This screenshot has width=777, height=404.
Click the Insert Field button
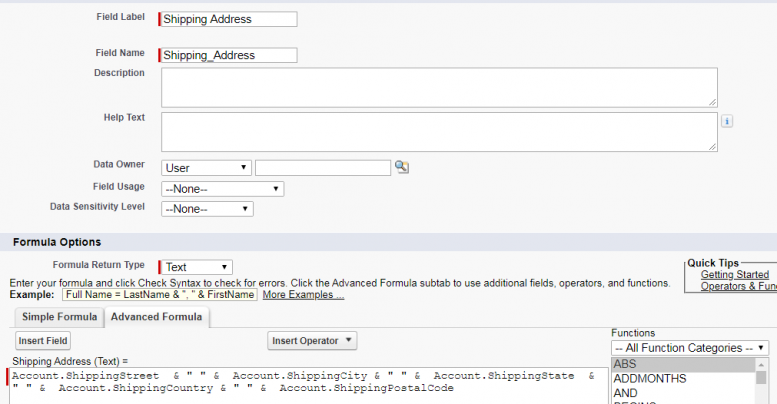point(43,341)
